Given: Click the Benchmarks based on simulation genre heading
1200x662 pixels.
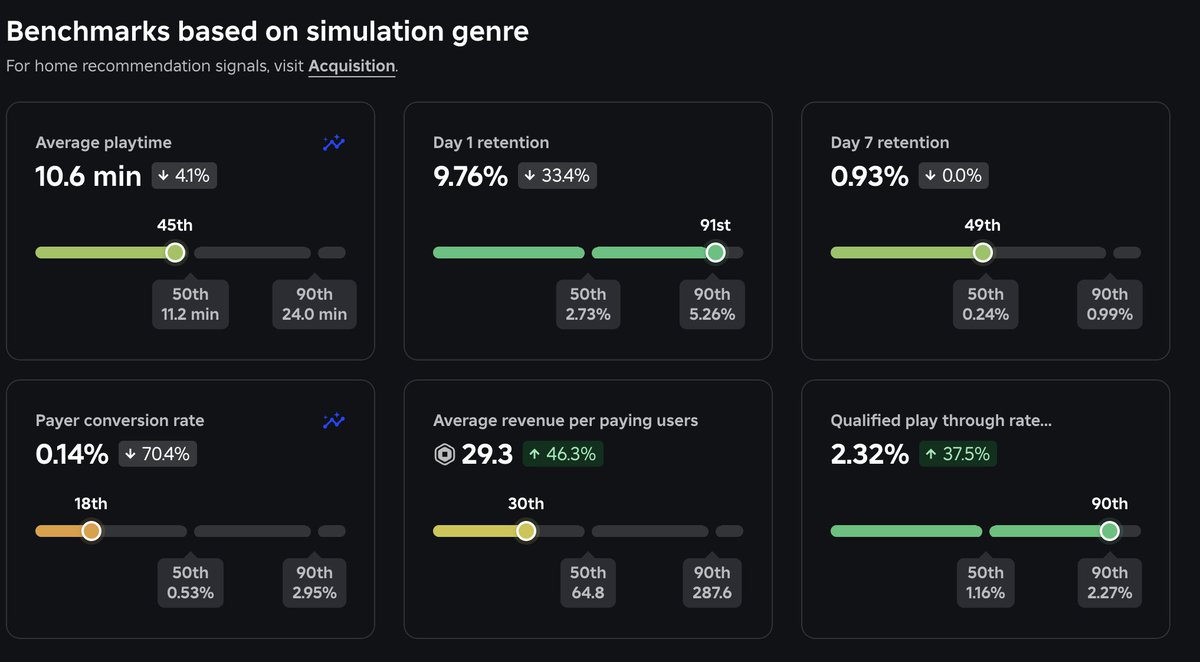Looking at the screenshot, I should tap(267, 31).
